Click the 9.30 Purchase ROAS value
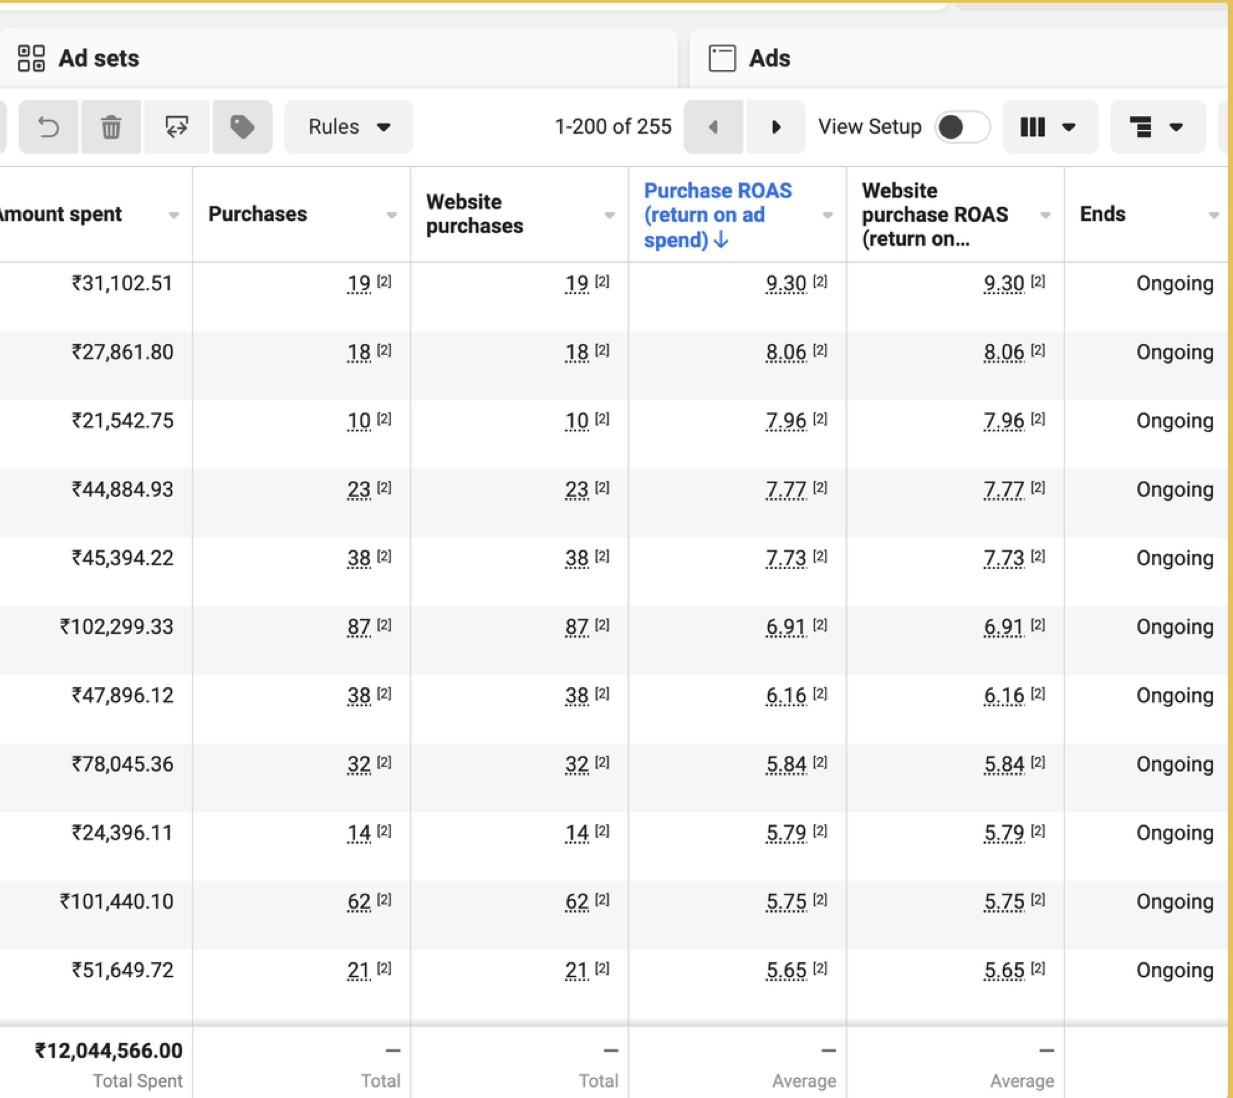The image size is (1233, 1098). pos(786,284)
